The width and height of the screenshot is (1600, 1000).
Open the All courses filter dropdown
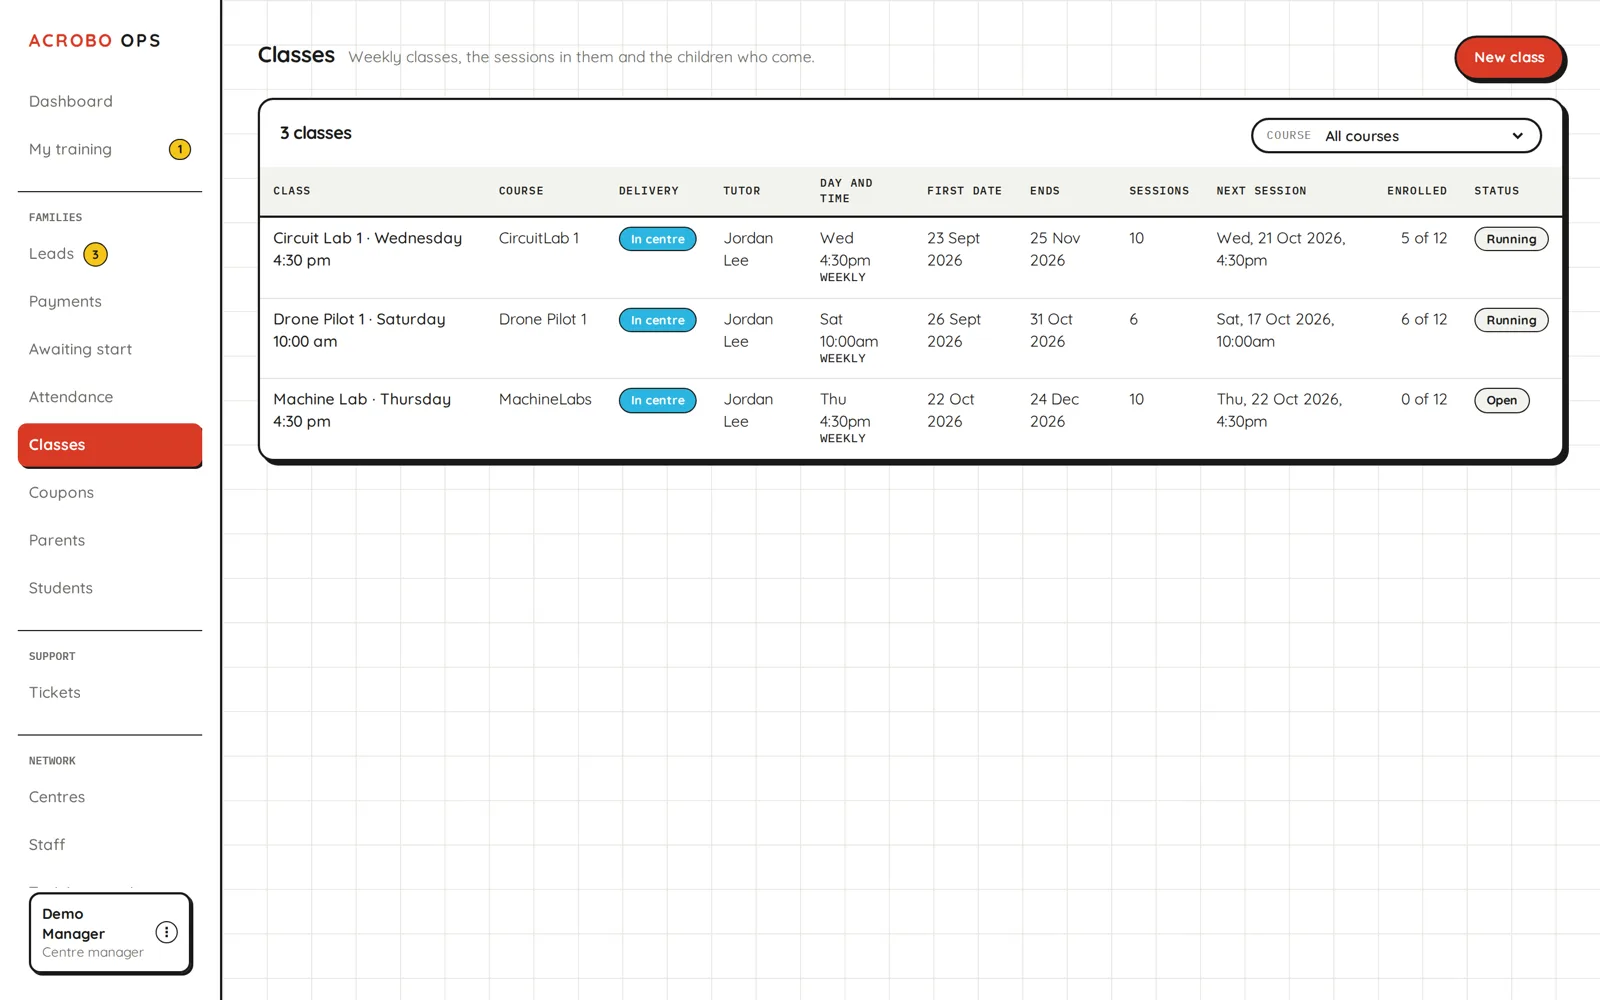(1396, 136)
